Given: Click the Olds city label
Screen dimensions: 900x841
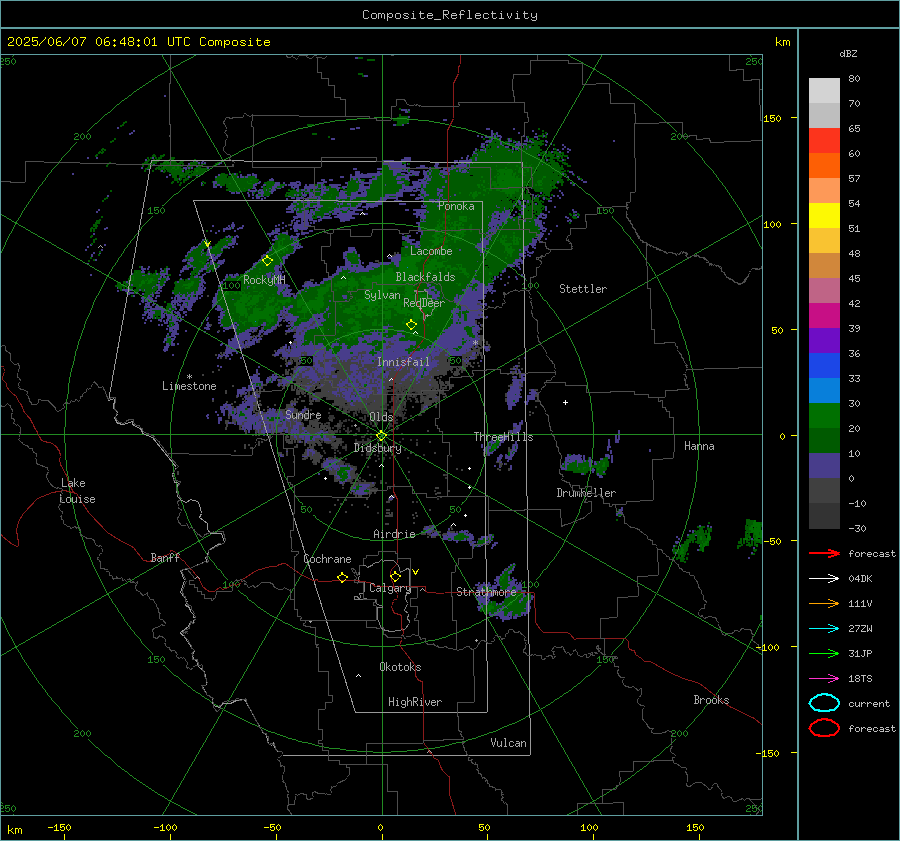Looking at the screenshot, I should click(x=381, y=417).
